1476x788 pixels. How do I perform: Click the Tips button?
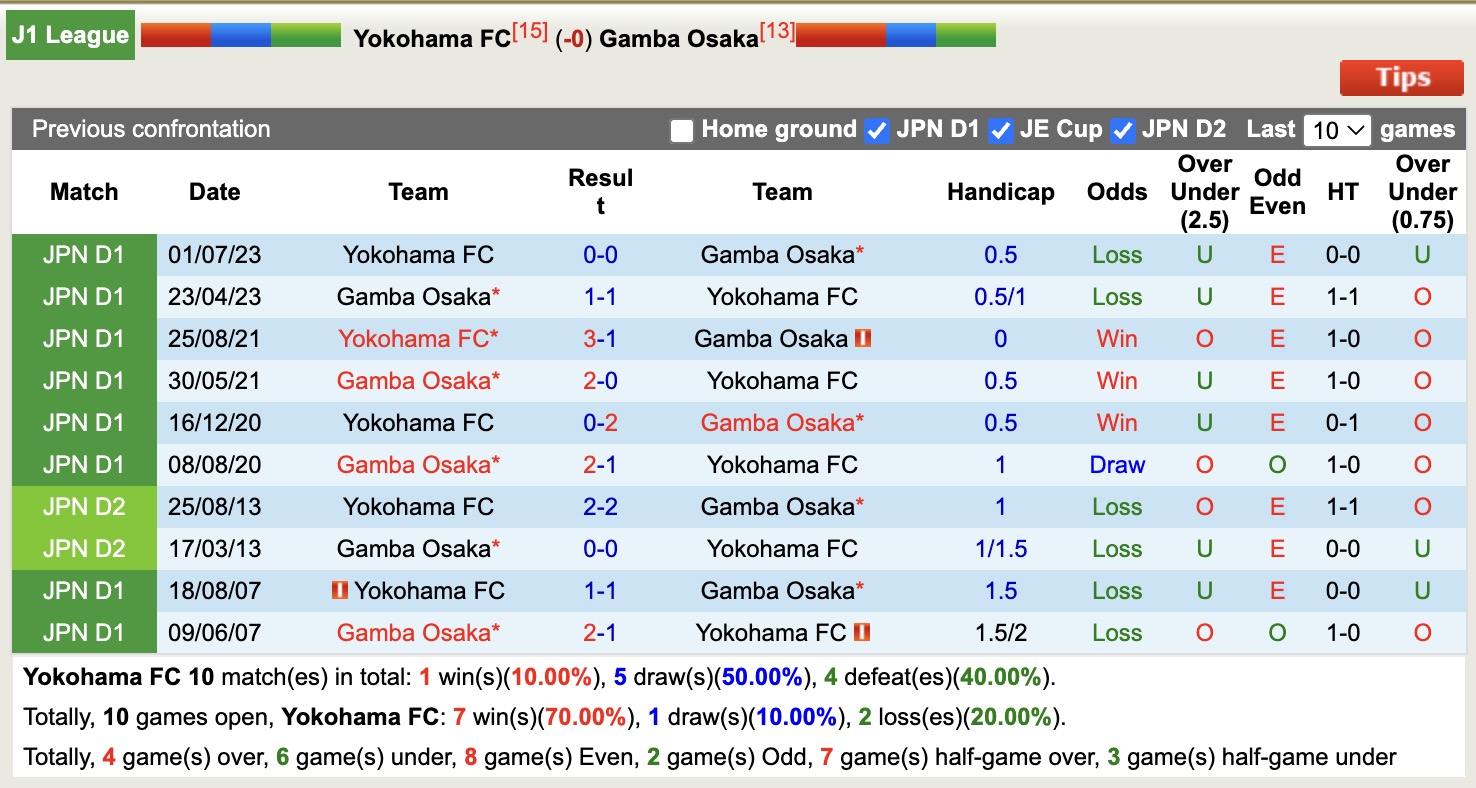click(1401, 77)
